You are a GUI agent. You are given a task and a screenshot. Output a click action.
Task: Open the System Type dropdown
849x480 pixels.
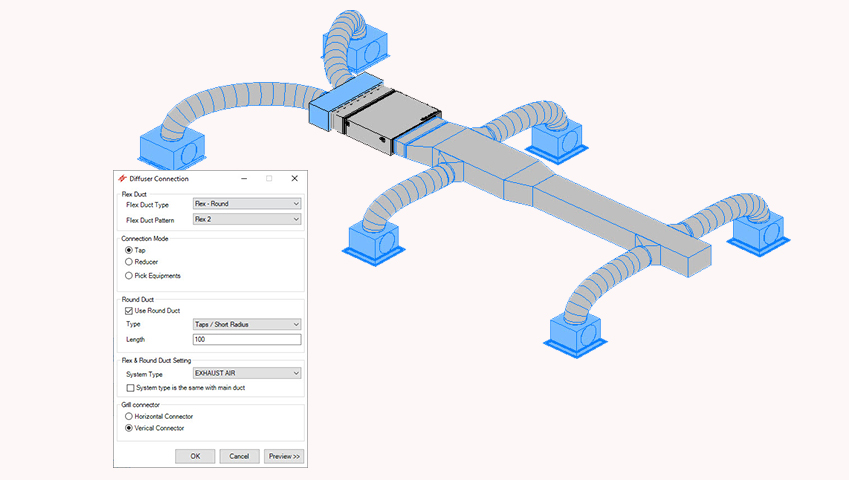[247, 373]
